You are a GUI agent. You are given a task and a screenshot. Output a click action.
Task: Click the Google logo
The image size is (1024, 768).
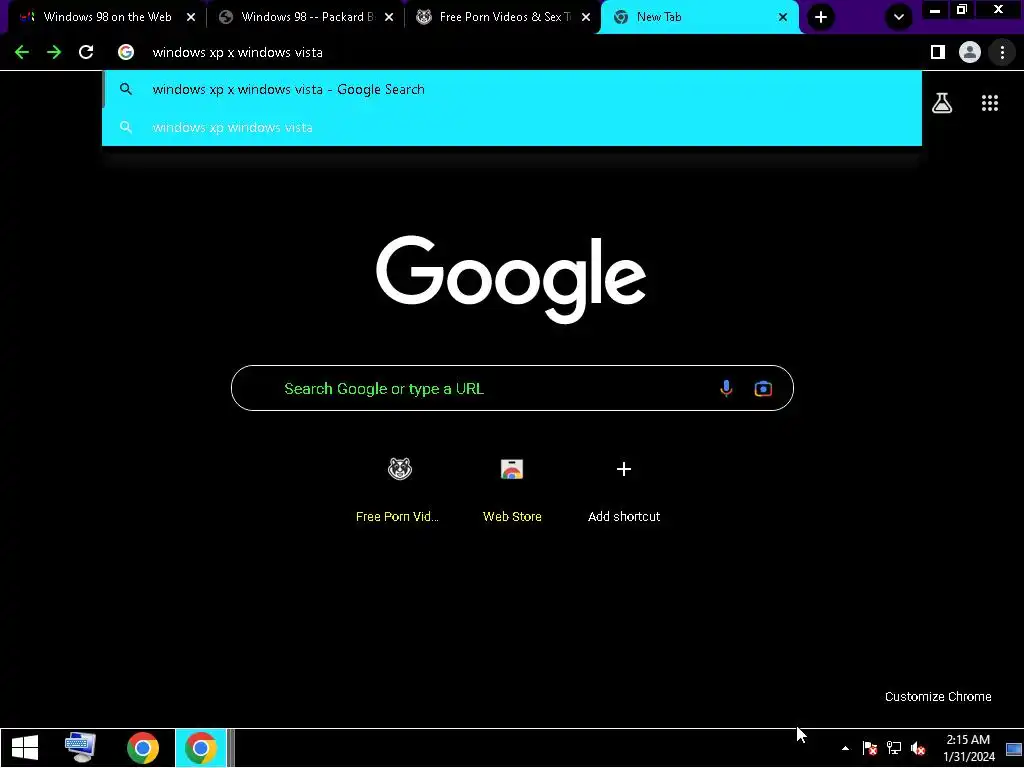[x=511, y=279]
